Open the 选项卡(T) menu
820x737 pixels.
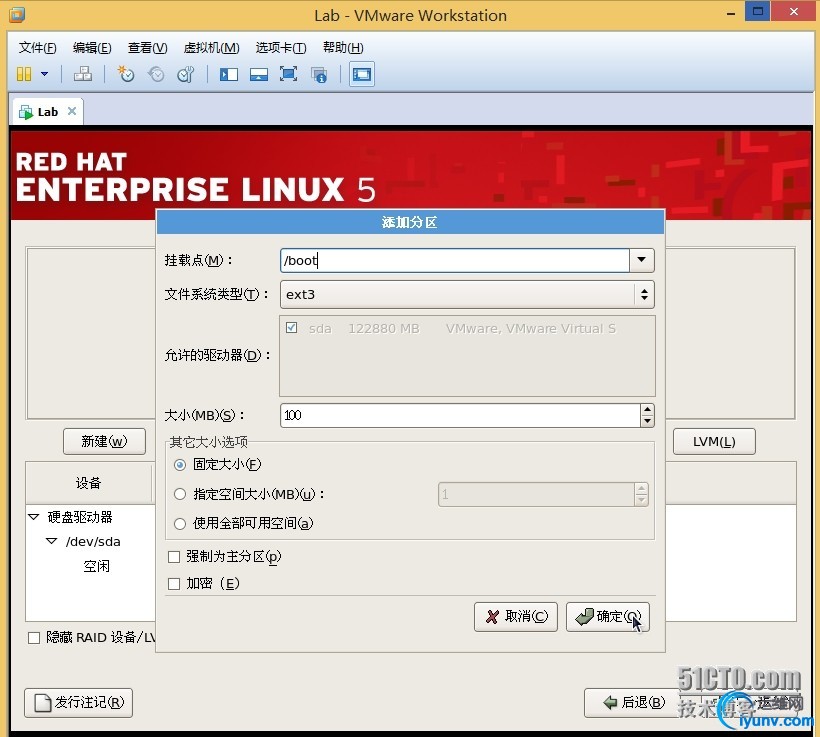281,48
